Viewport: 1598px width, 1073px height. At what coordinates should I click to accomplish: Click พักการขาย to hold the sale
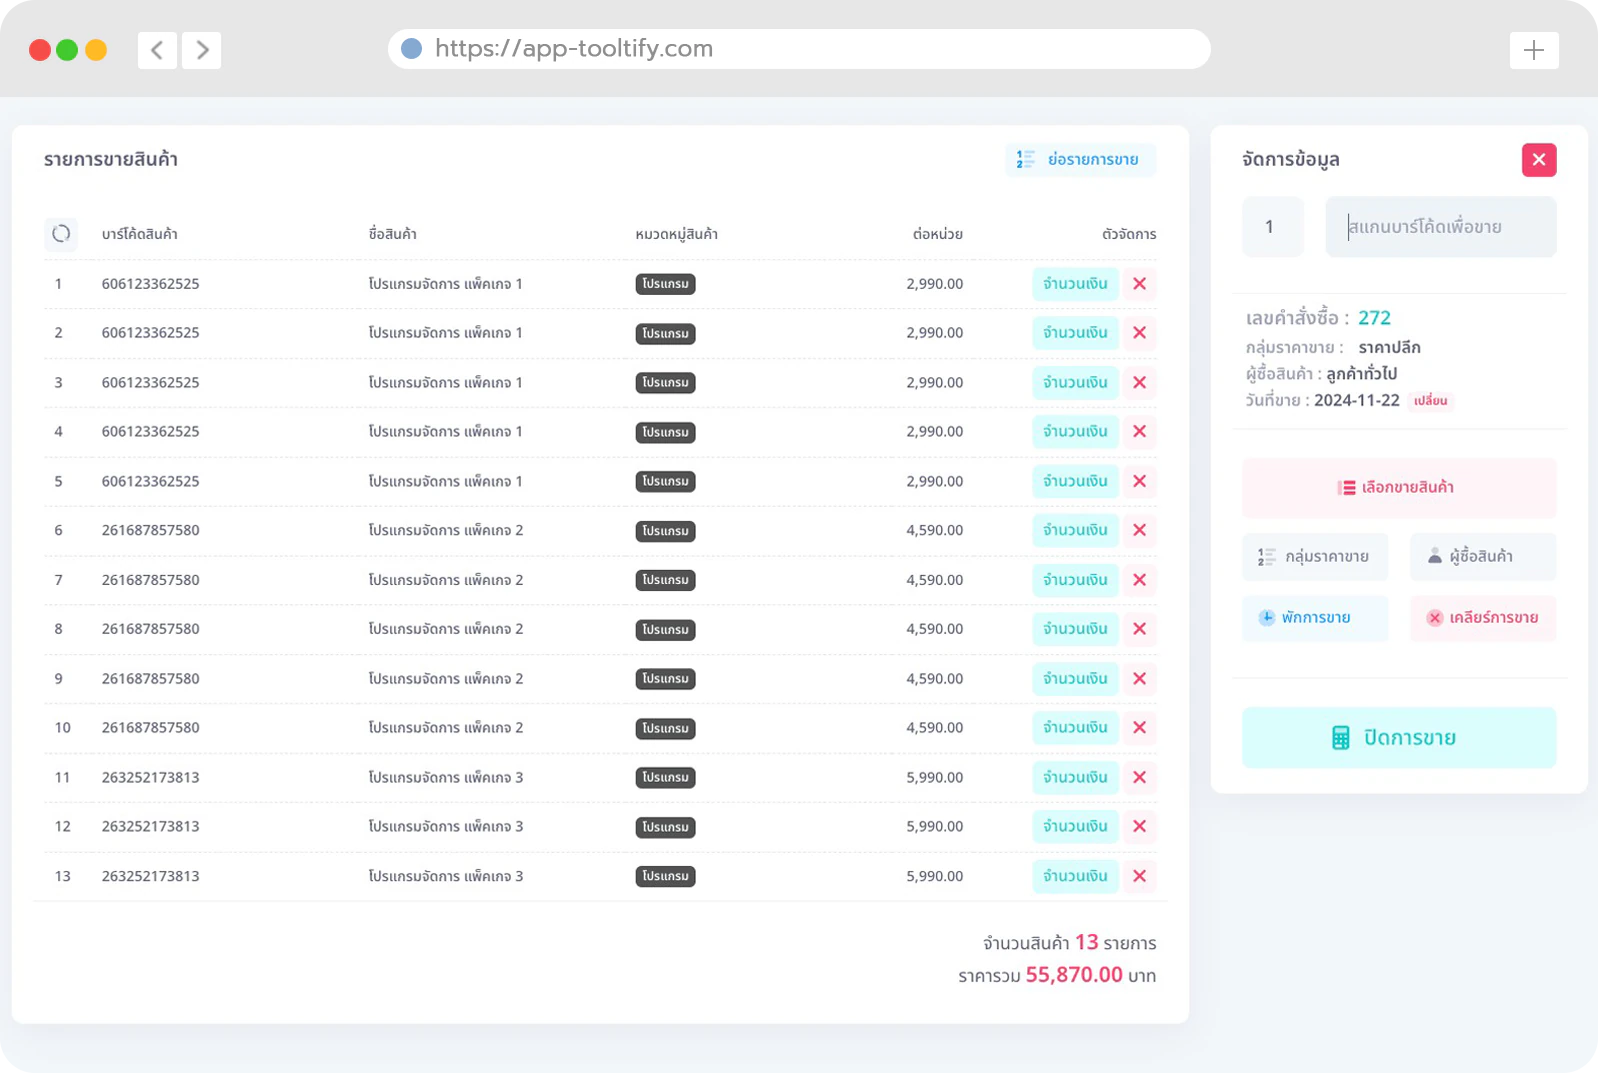tap(1315, 618)
